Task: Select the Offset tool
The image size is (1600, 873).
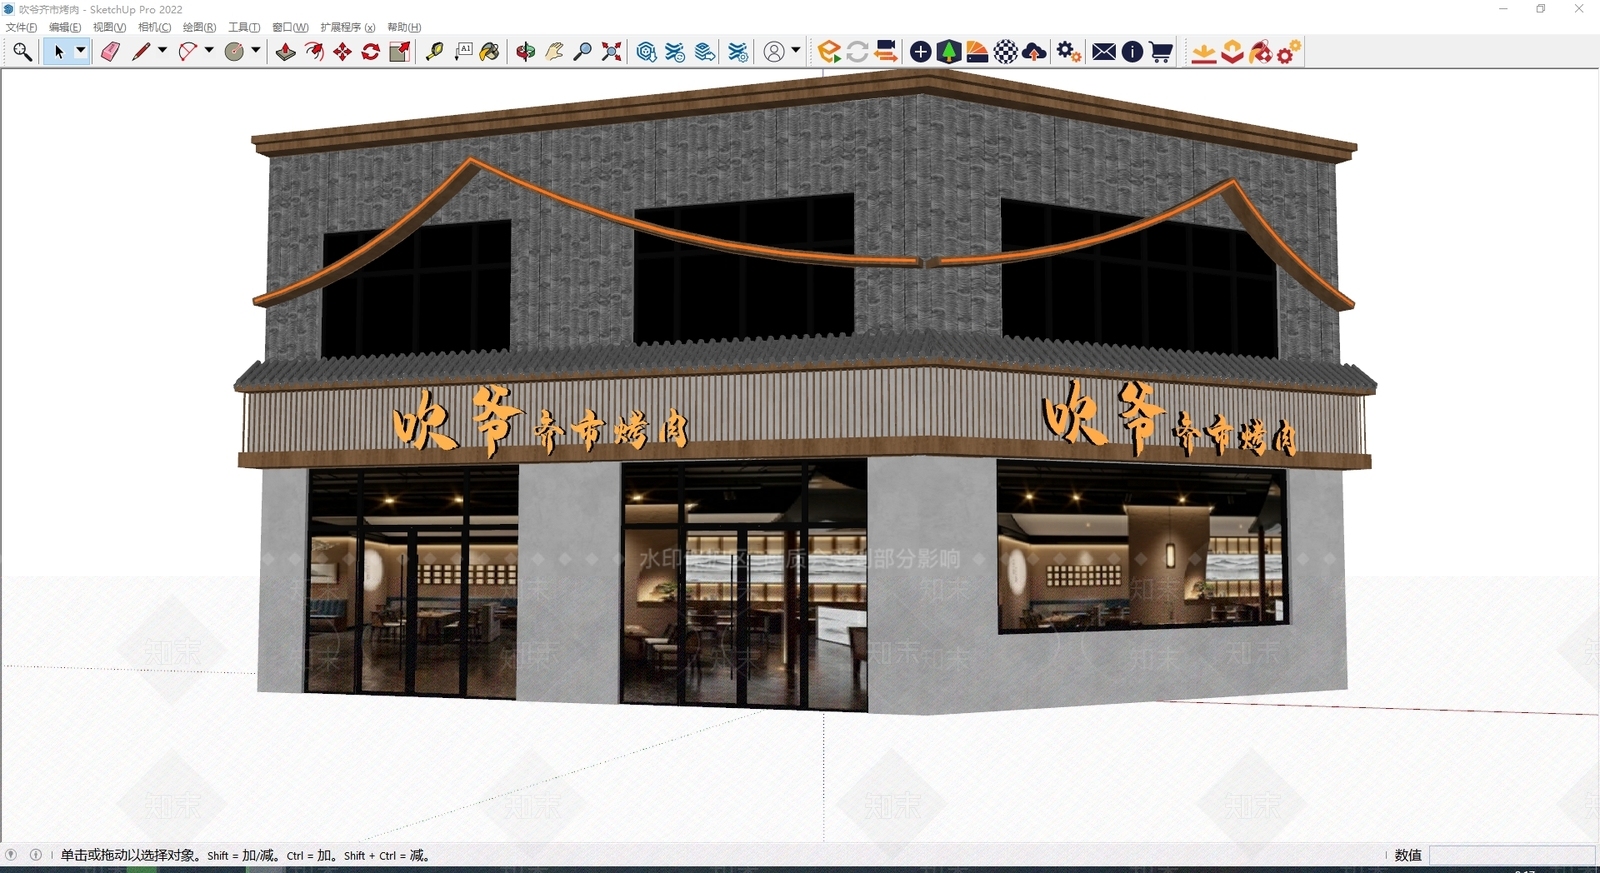Action: [x=314, y=52]
